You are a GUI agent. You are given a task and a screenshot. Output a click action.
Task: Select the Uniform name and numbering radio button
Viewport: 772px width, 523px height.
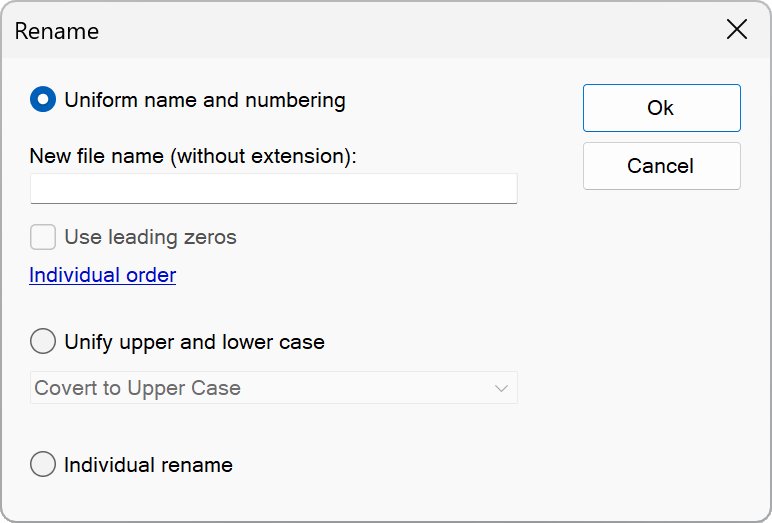click(x=43, y=100)
